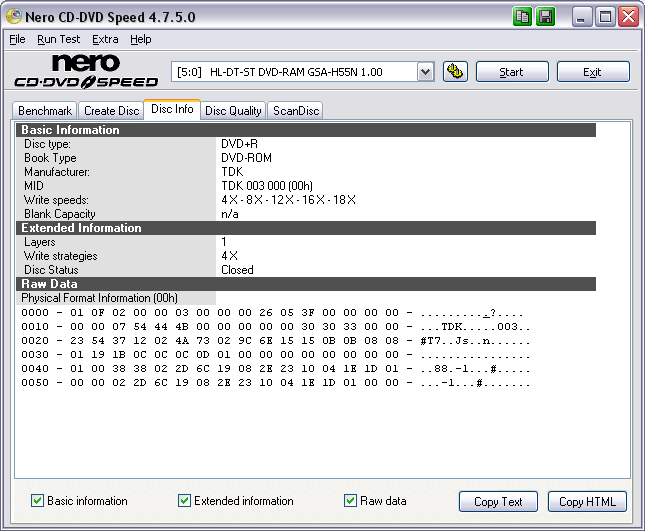Click the Copy HTML button
This screenshot has height=531, width=645.
(587, 502)
